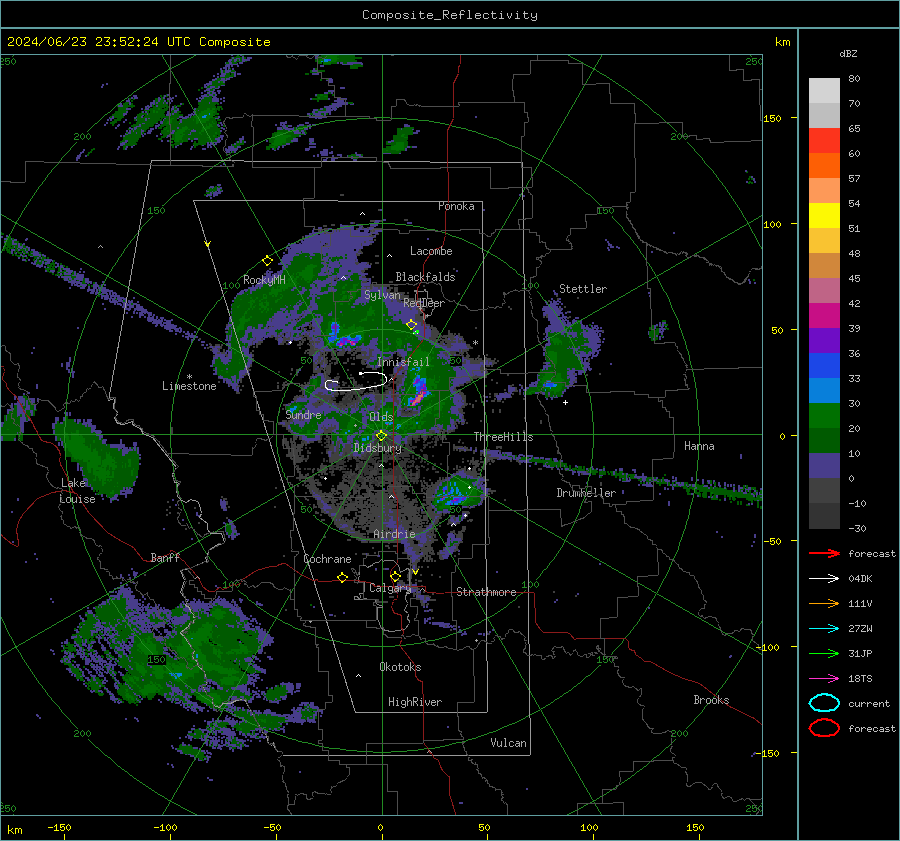Click the RedDeer label

point(424,303)
